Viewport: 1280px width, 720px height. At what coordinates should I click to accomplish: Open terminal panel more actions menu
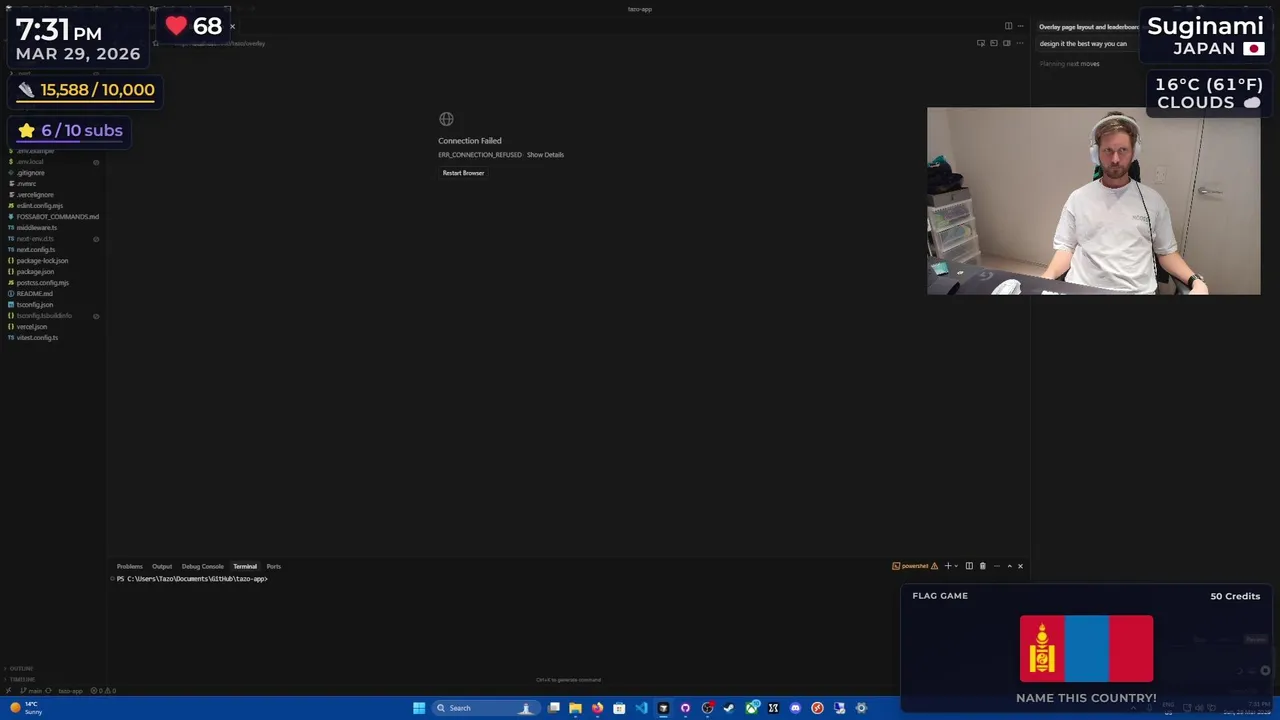[x=996, y=566]
